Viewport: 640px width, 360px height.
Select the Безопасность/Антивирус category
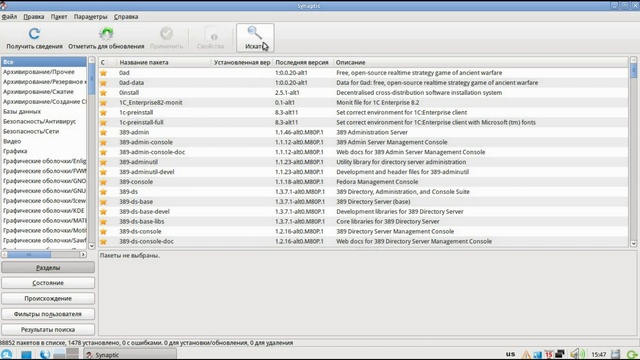pos(44,121)
